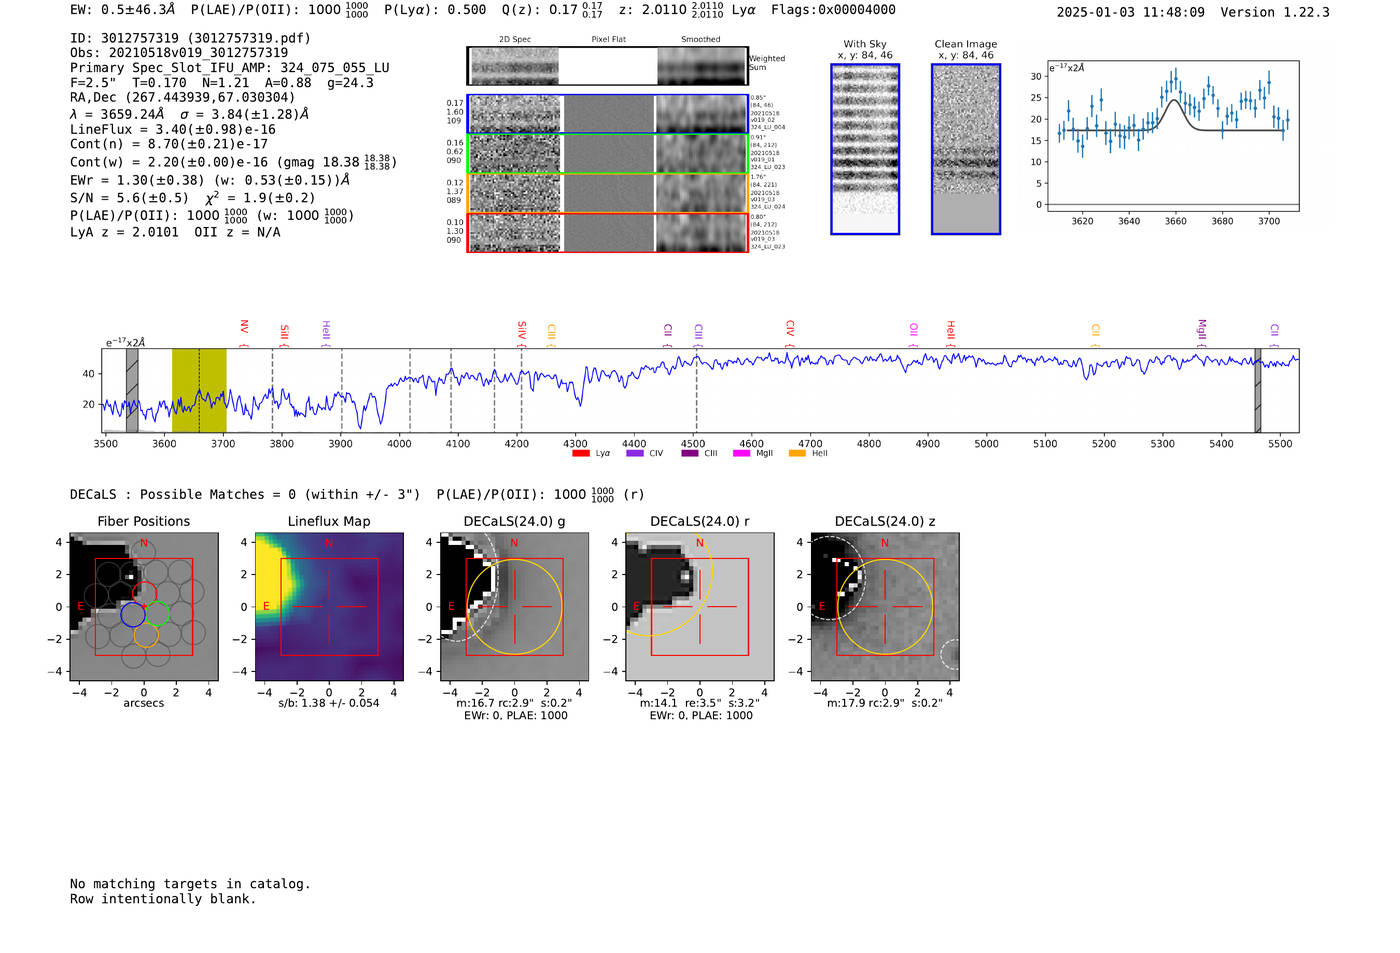Click the RA,Dec coordinates line
This screenshot has width=1400, height=953.
[183, 97]
